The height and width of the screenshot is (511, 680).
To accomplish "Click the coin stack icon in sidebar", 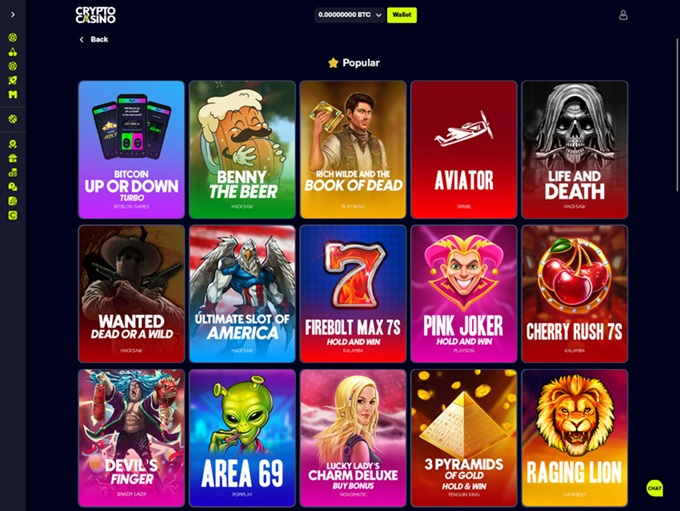I will click(x=13, y=173).
